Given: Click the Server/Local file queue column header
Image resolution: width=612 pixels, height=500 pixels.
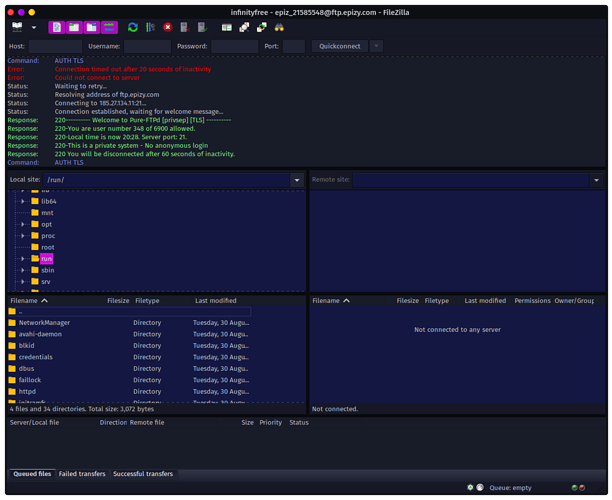Looking at the screenshot, I should (x=52, y=423).
